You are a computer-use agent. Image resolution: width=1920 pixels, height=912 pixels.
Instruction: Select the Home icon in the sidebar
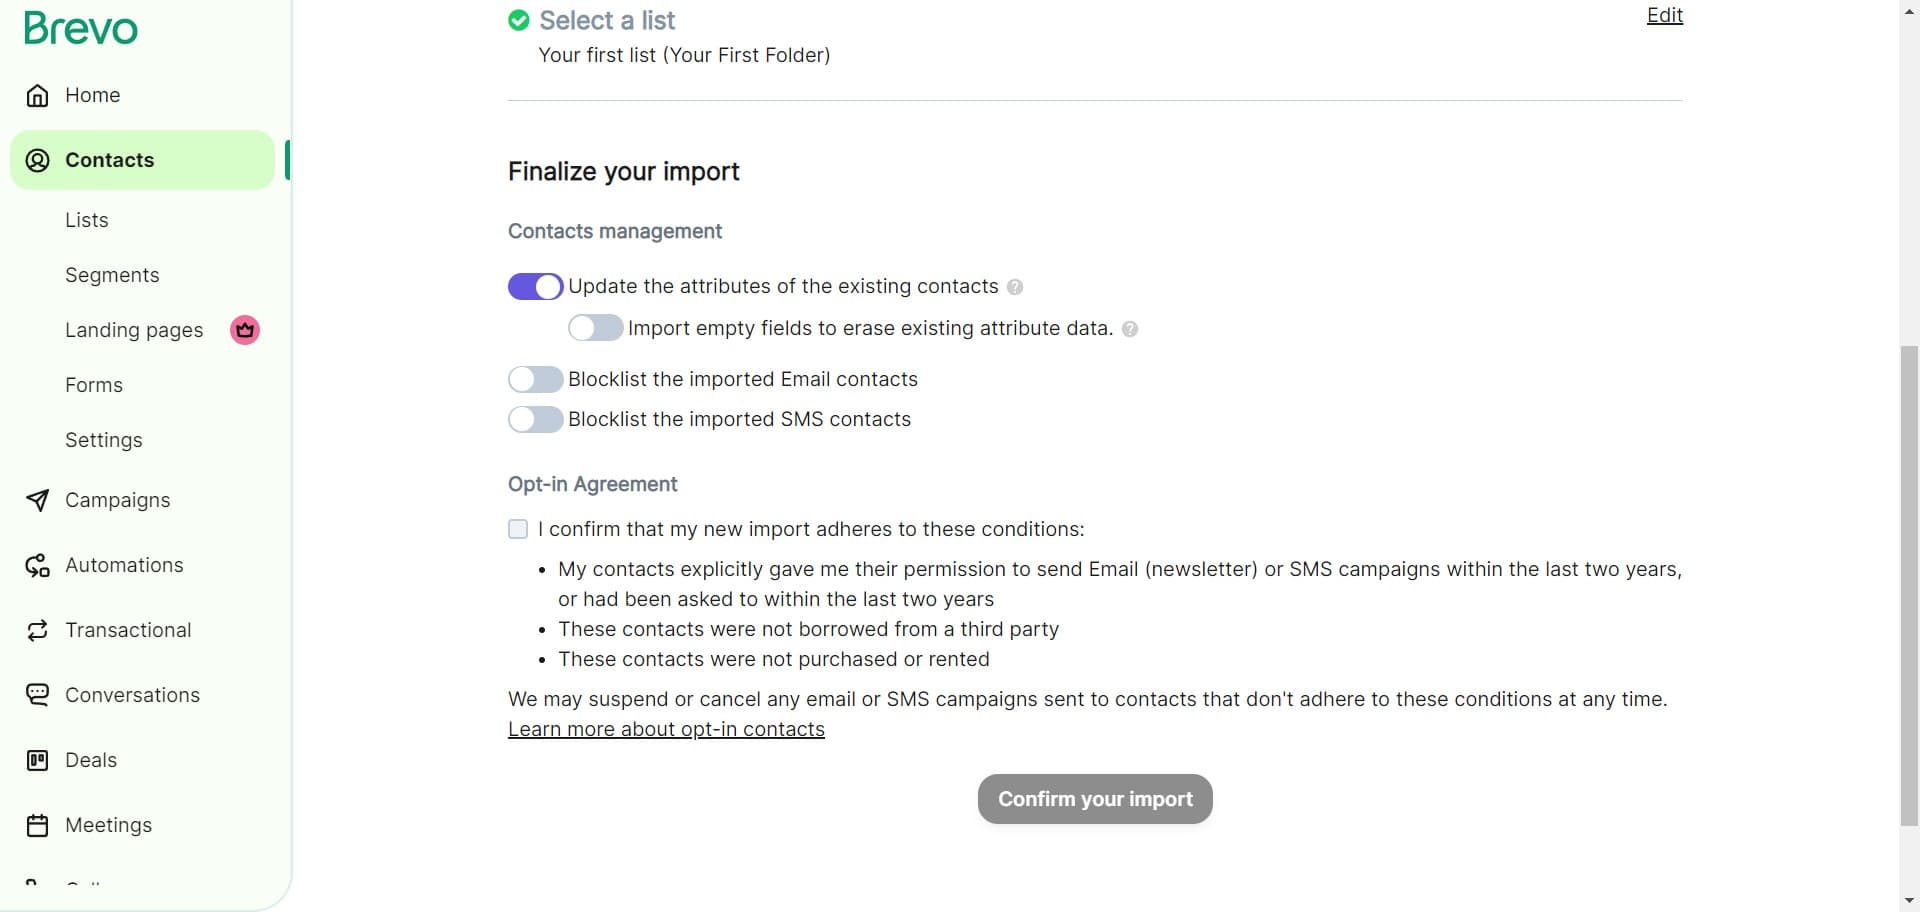37,95
